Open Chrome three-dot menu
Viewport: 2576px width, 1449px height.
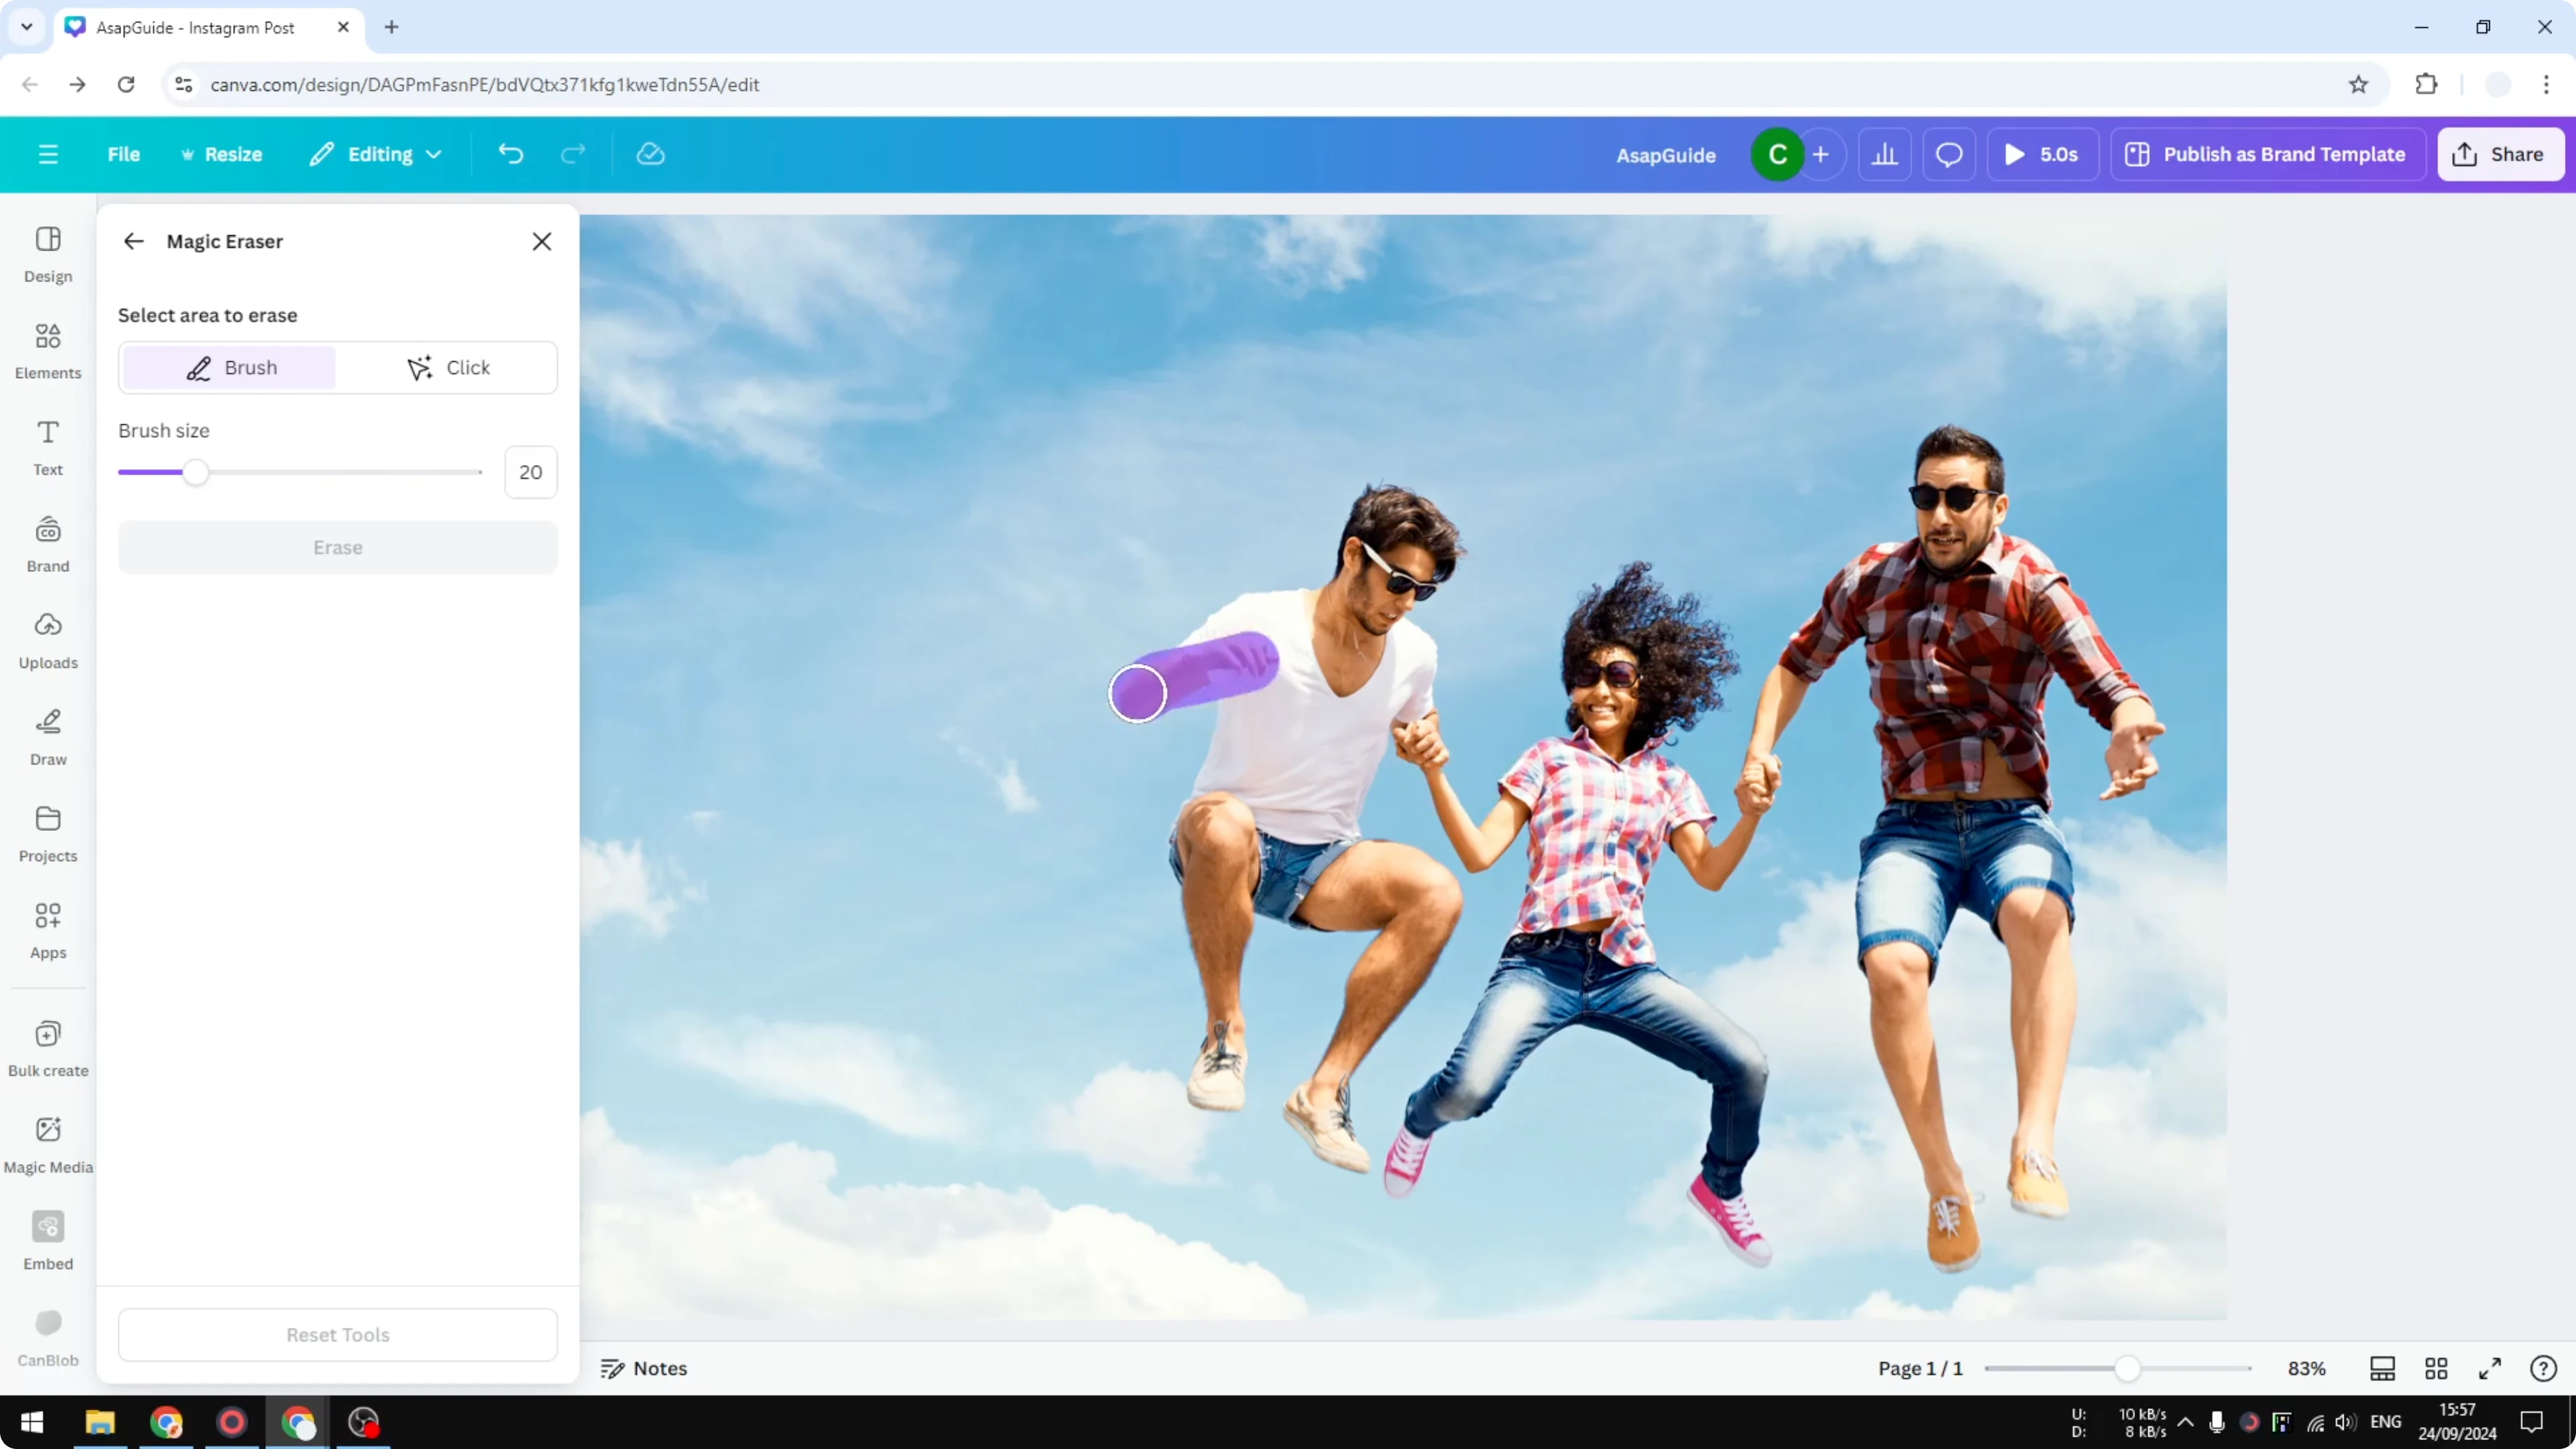click(x=2547, y=85)
